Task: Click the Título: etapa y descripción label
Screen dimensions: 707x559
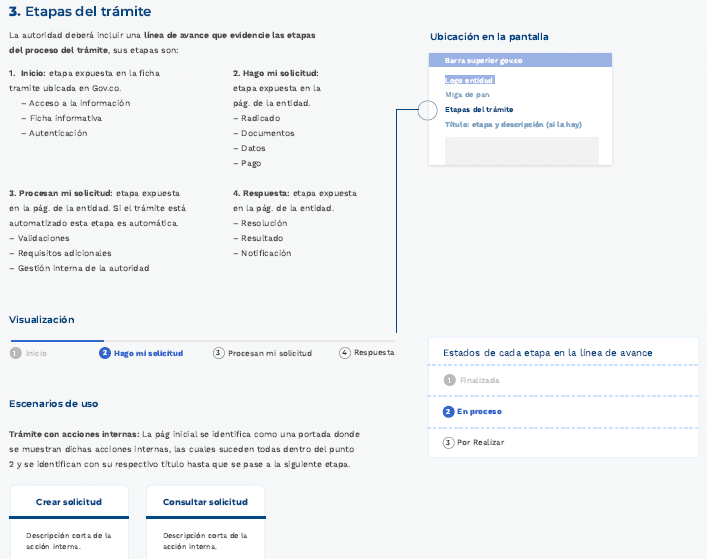Action: tap(513, 125)
